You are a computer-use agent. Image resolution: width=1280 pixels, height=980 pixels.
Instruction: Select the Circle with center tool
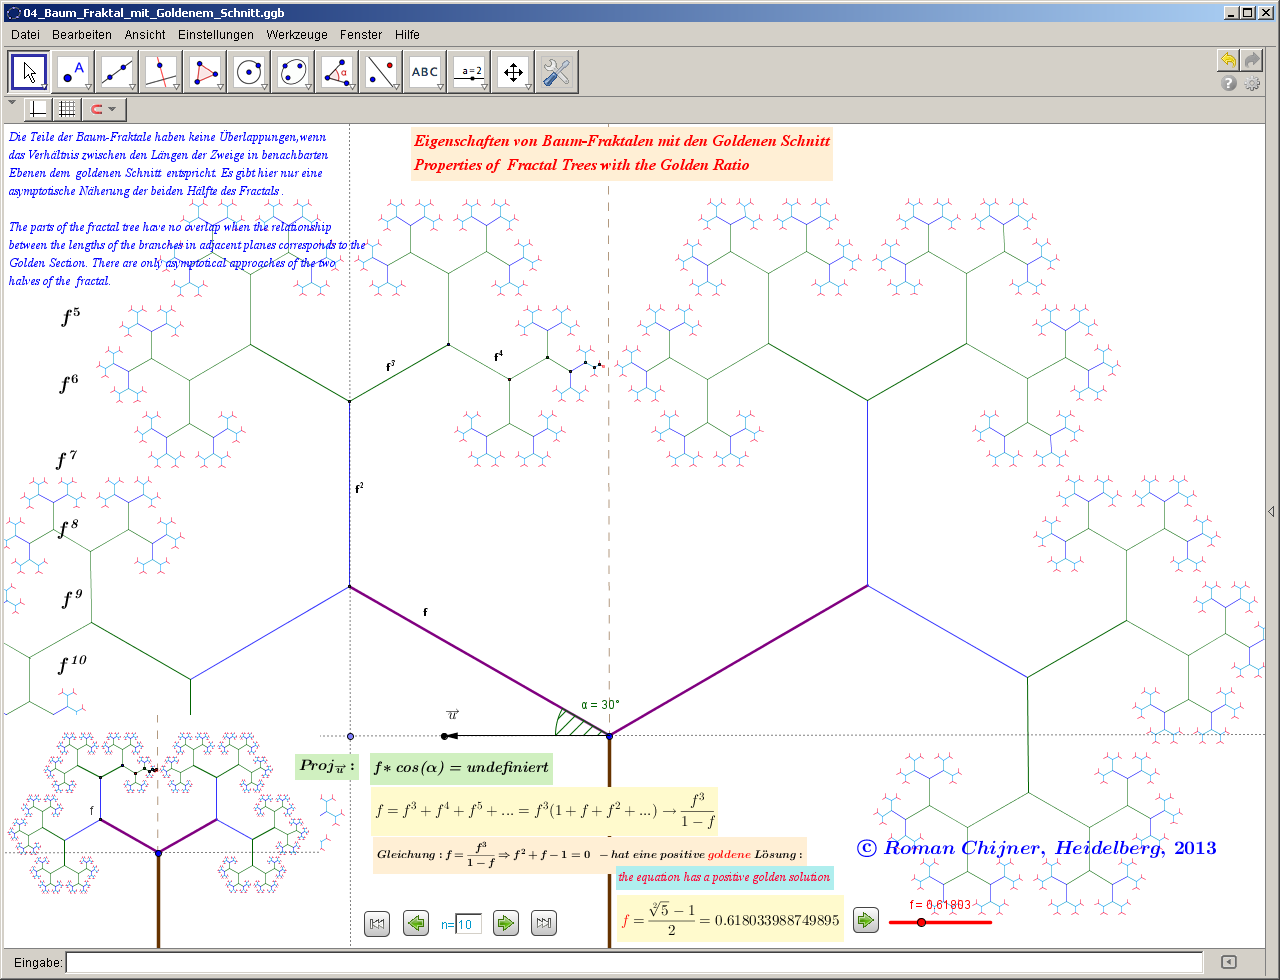(249, 72)
